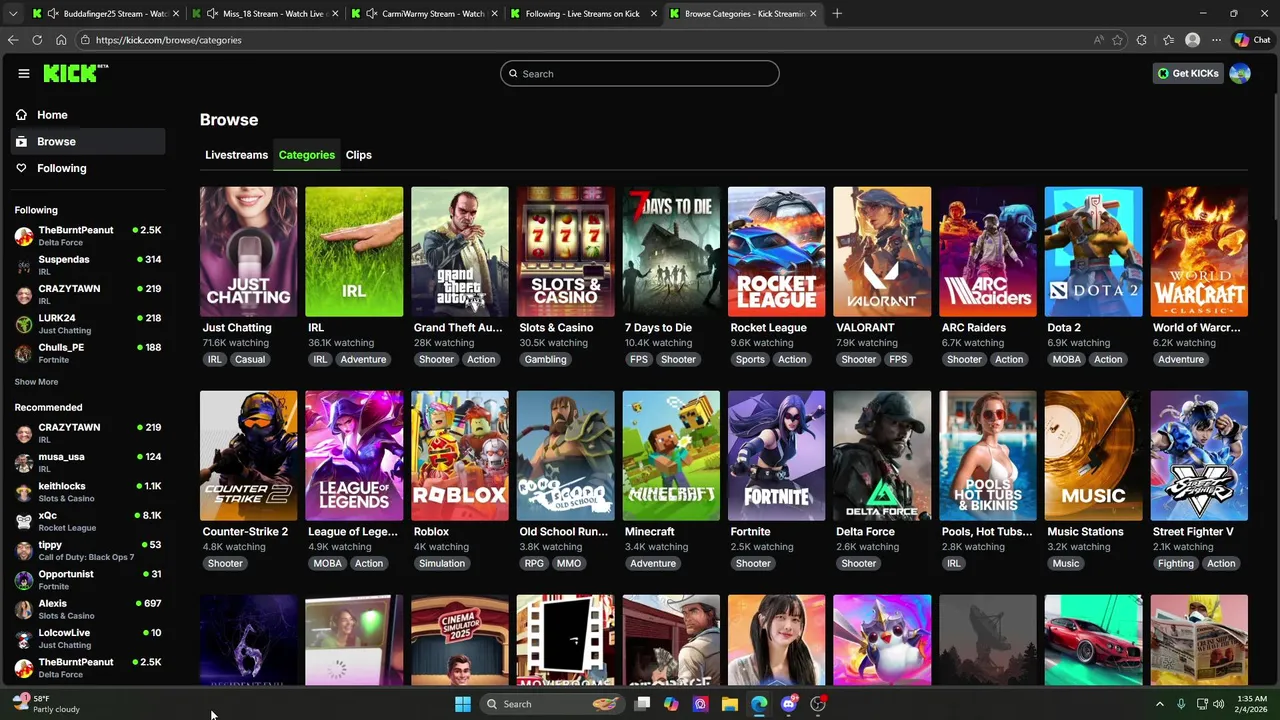
Task: Open Discord from the taskbar
Action: 789,704
